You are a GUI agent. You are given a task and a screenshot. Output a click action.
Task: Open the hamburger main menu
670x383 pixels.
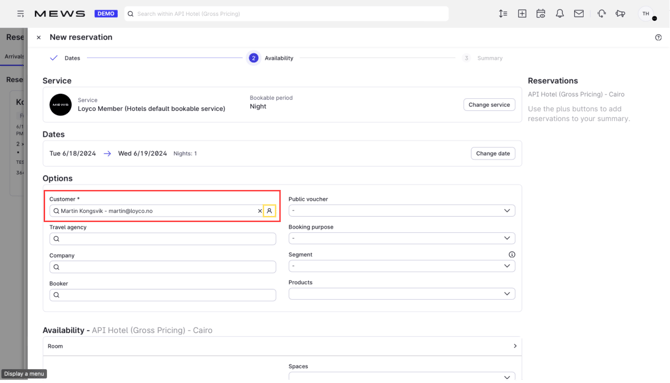20,14
